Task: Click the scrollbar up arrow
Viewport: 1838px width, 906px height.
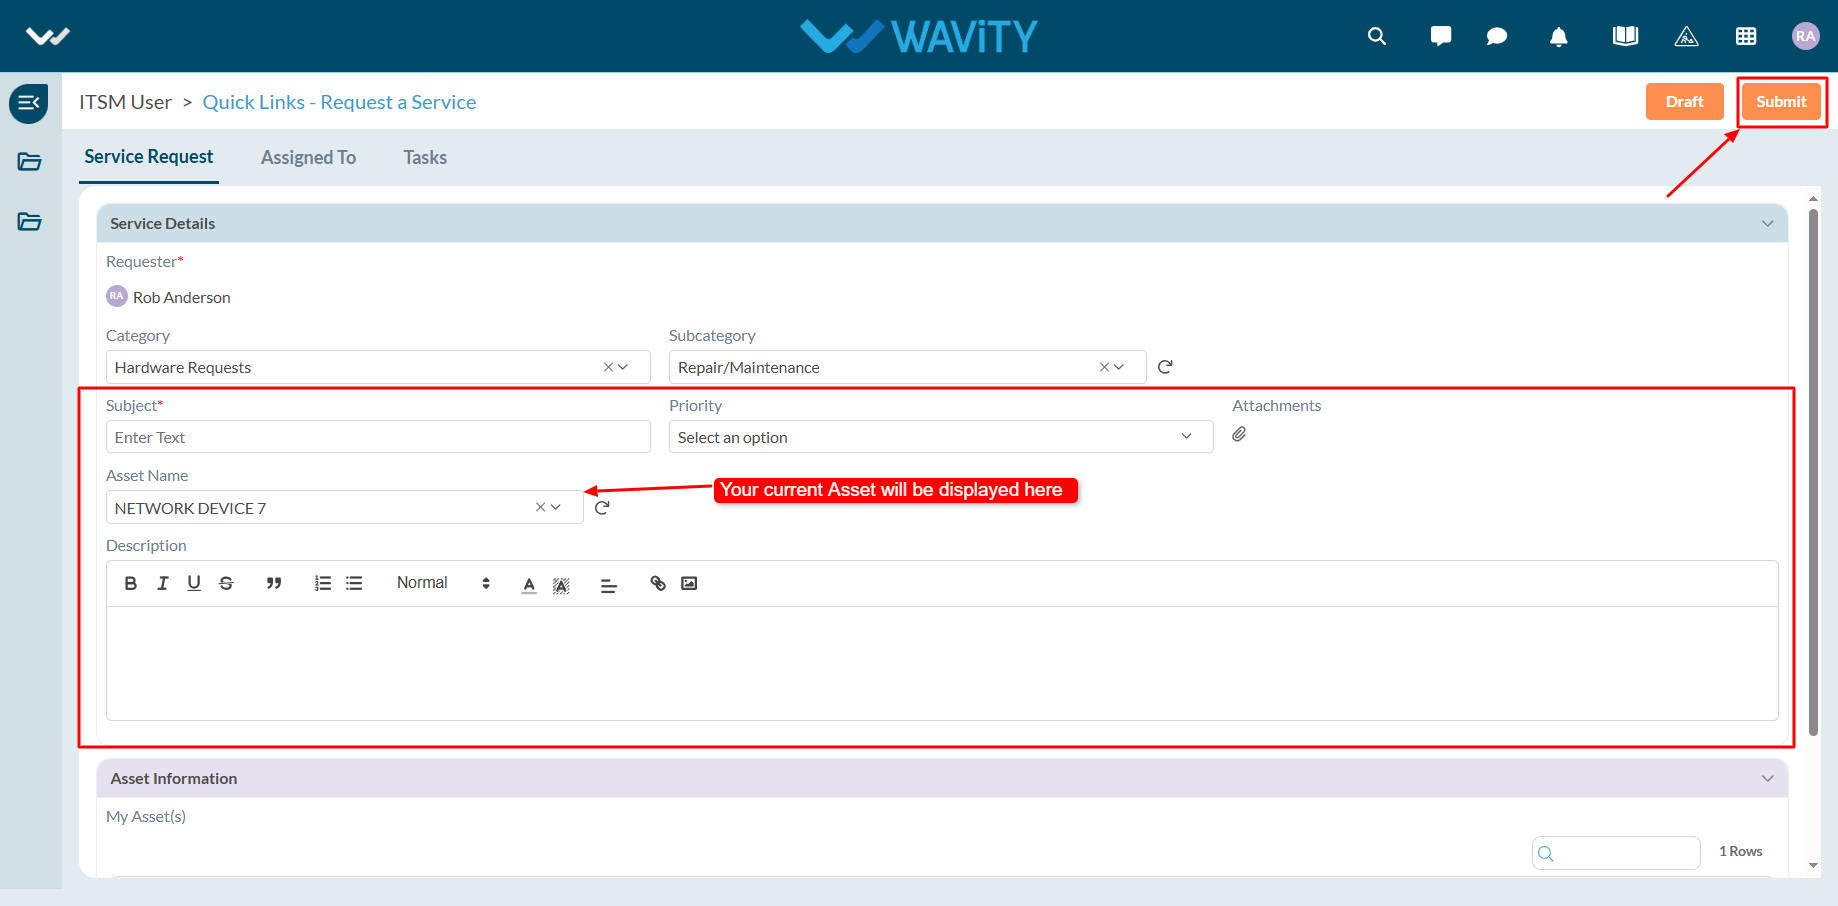Action: pyautogui.click(x=1813, y=199)
